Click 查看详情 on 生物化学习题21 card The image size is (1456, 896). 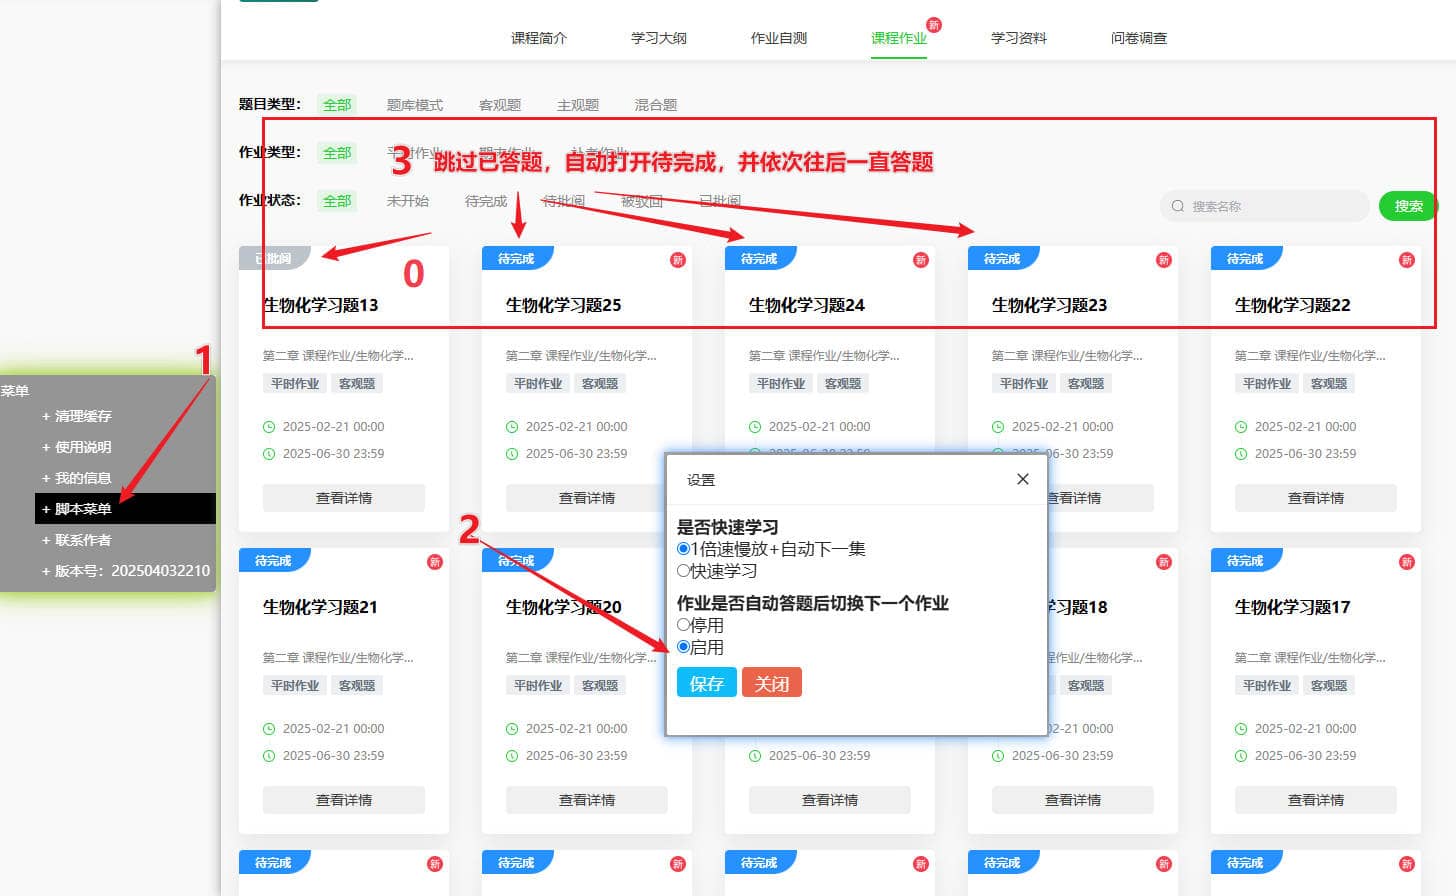344,800
